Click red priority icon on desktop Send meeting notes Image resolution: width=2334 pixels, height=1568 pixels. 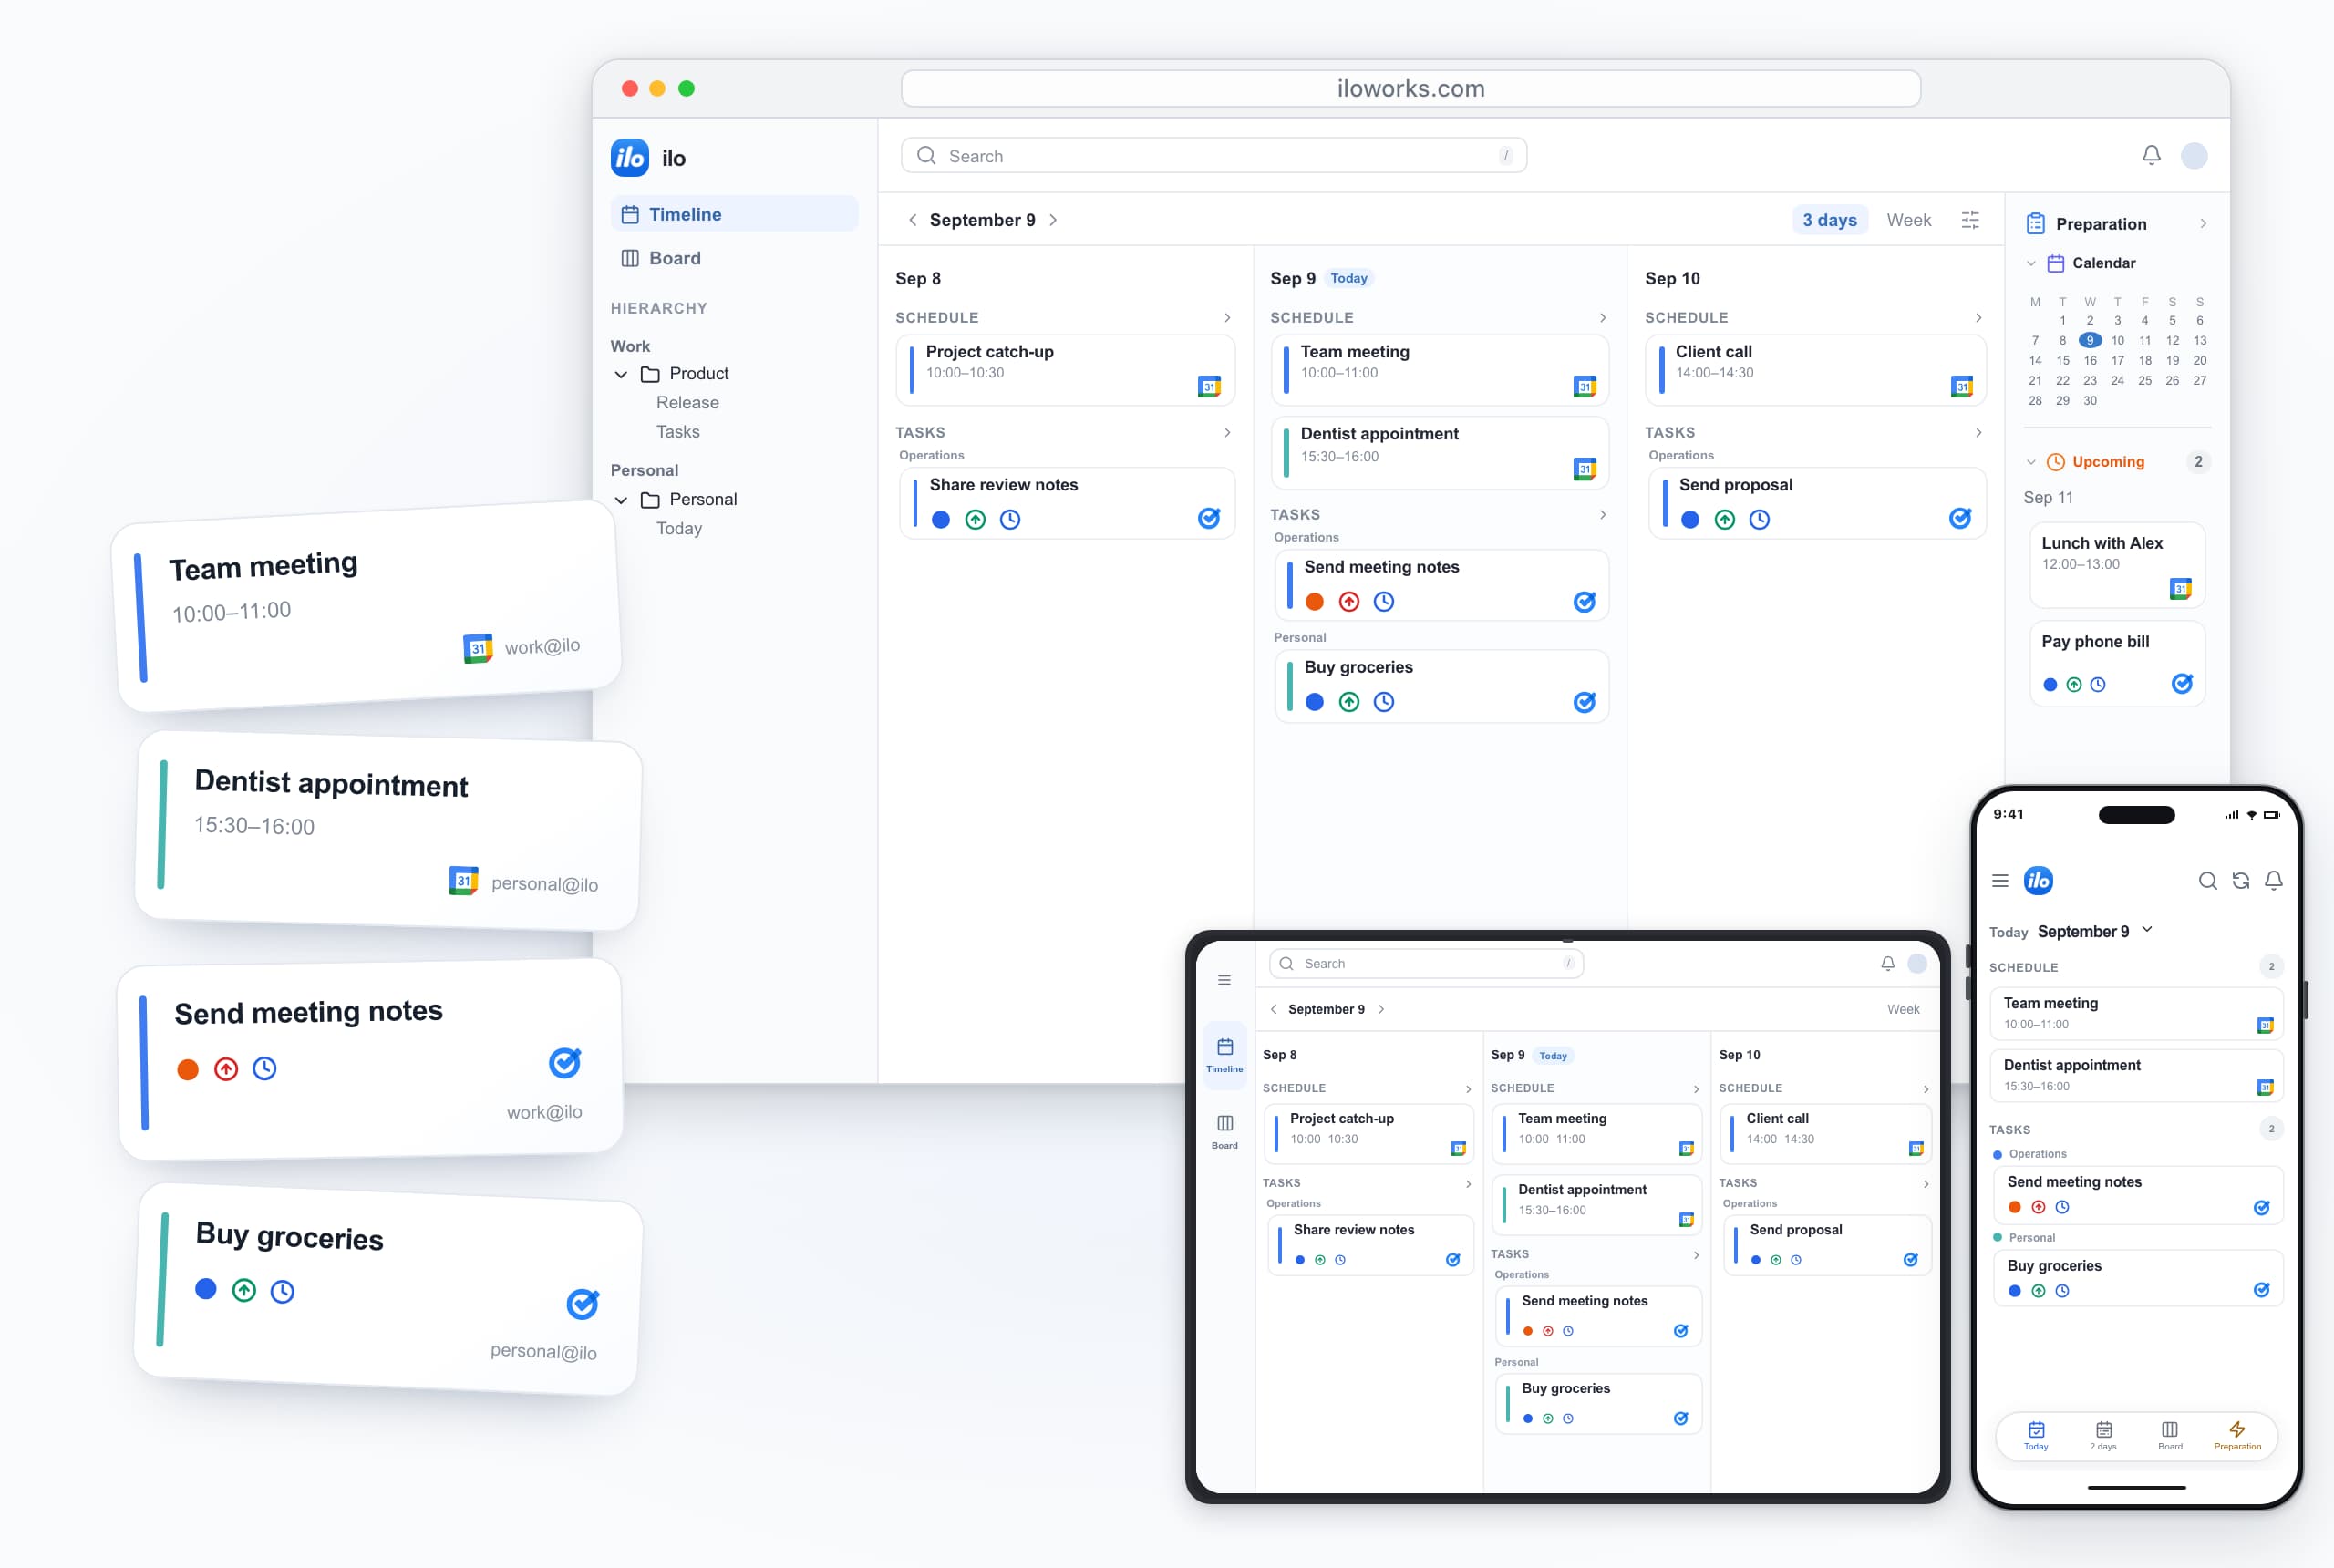pos(1349,602)
